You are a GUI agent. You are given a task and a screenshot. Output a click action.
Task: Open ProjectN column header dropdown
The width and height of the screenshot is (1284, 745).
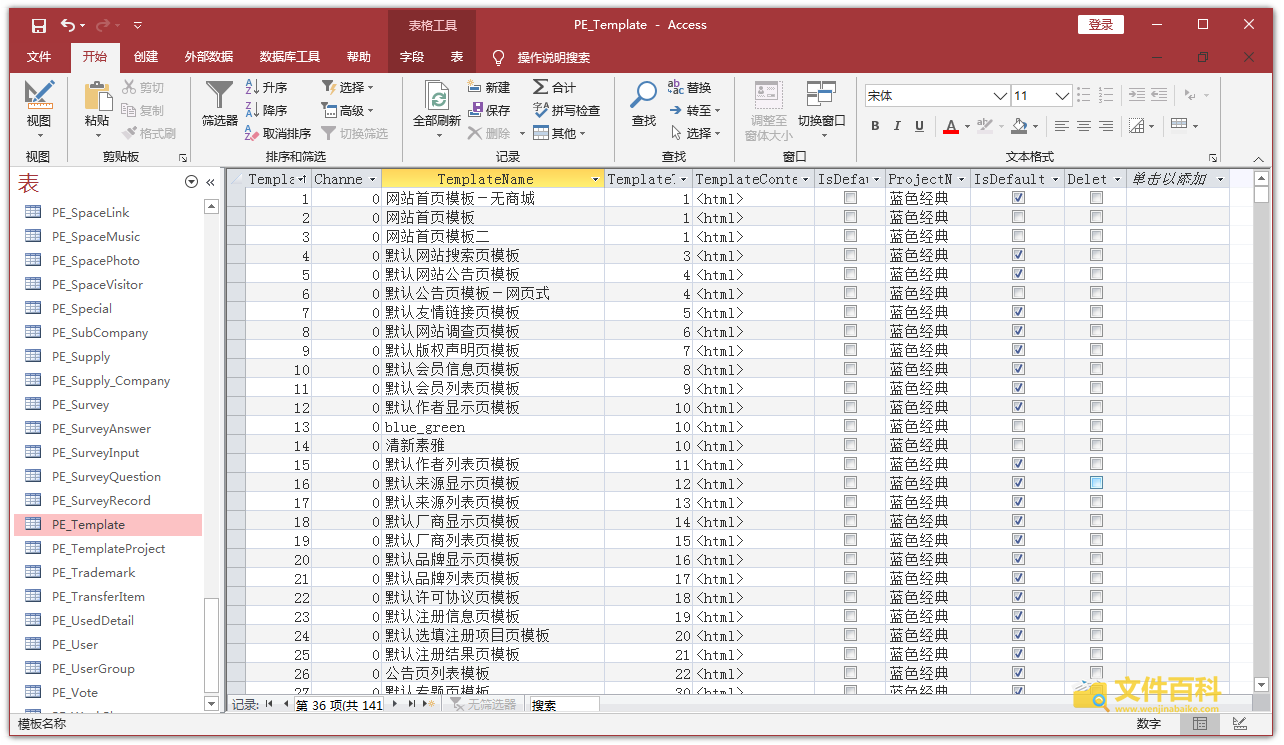[962, 180]
